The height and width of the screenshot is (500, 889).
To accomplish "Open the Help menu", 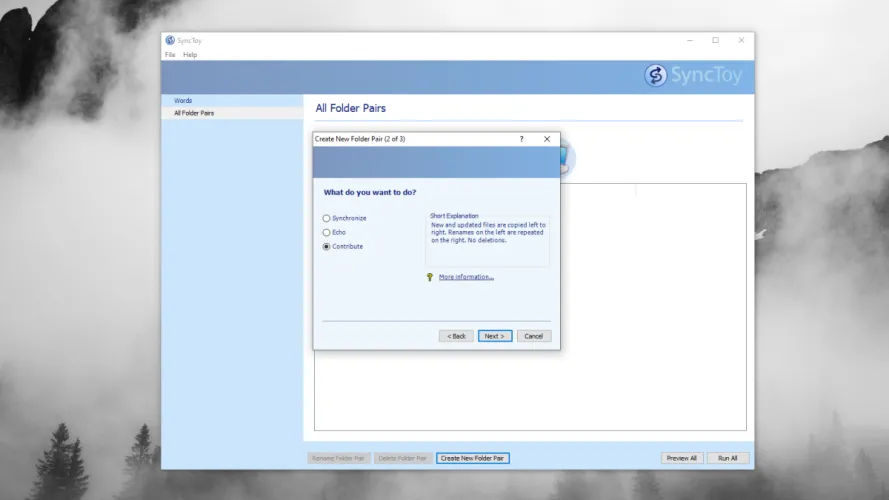I will 190,55.
